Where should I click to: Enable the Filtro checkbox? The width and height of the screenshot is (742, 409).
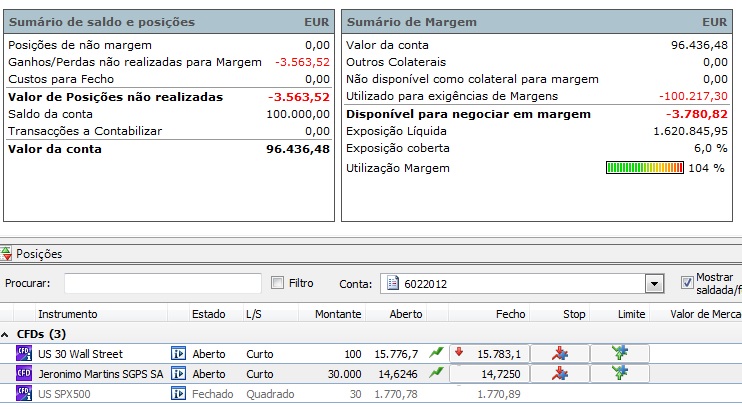tap(277, 283)
